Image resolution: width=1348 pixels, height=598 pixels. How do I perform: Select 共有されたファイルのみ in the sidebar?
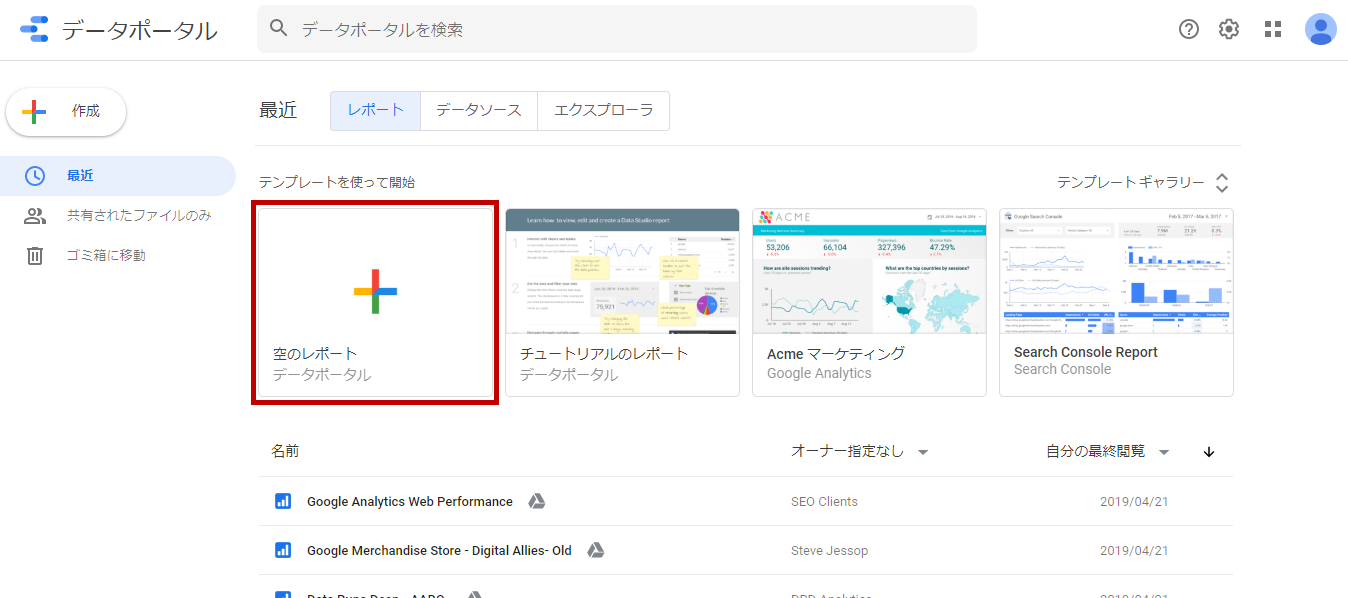pos(118,216)
